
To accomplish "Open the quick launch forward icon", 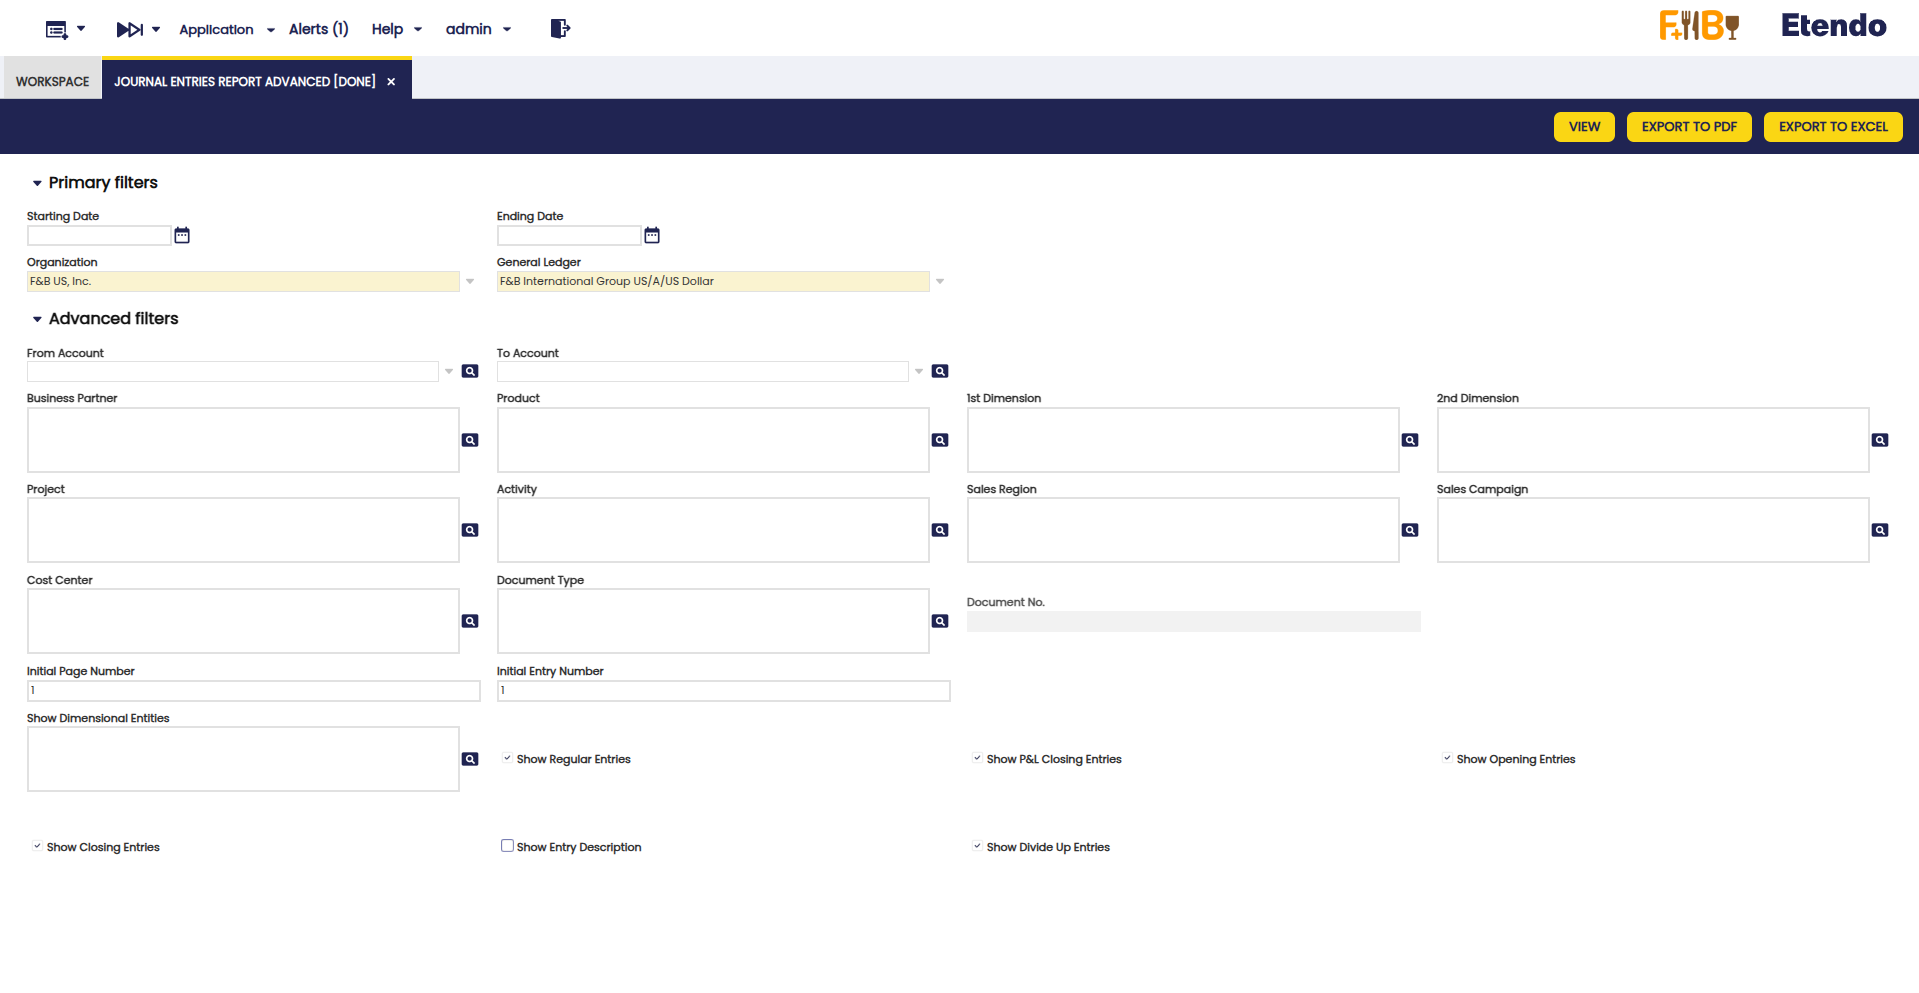I will 130,29.
